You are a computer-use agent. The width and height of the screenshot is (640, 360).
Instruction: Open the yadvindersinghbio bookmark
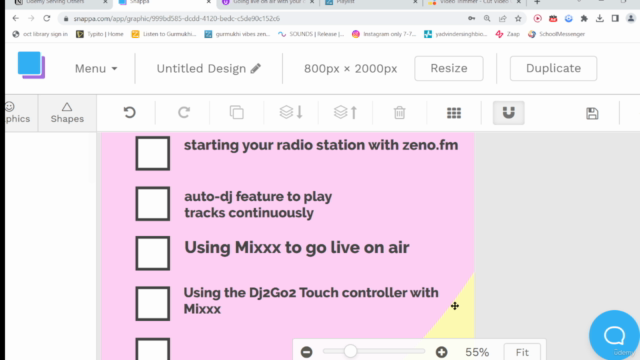(x=456, y=34)
